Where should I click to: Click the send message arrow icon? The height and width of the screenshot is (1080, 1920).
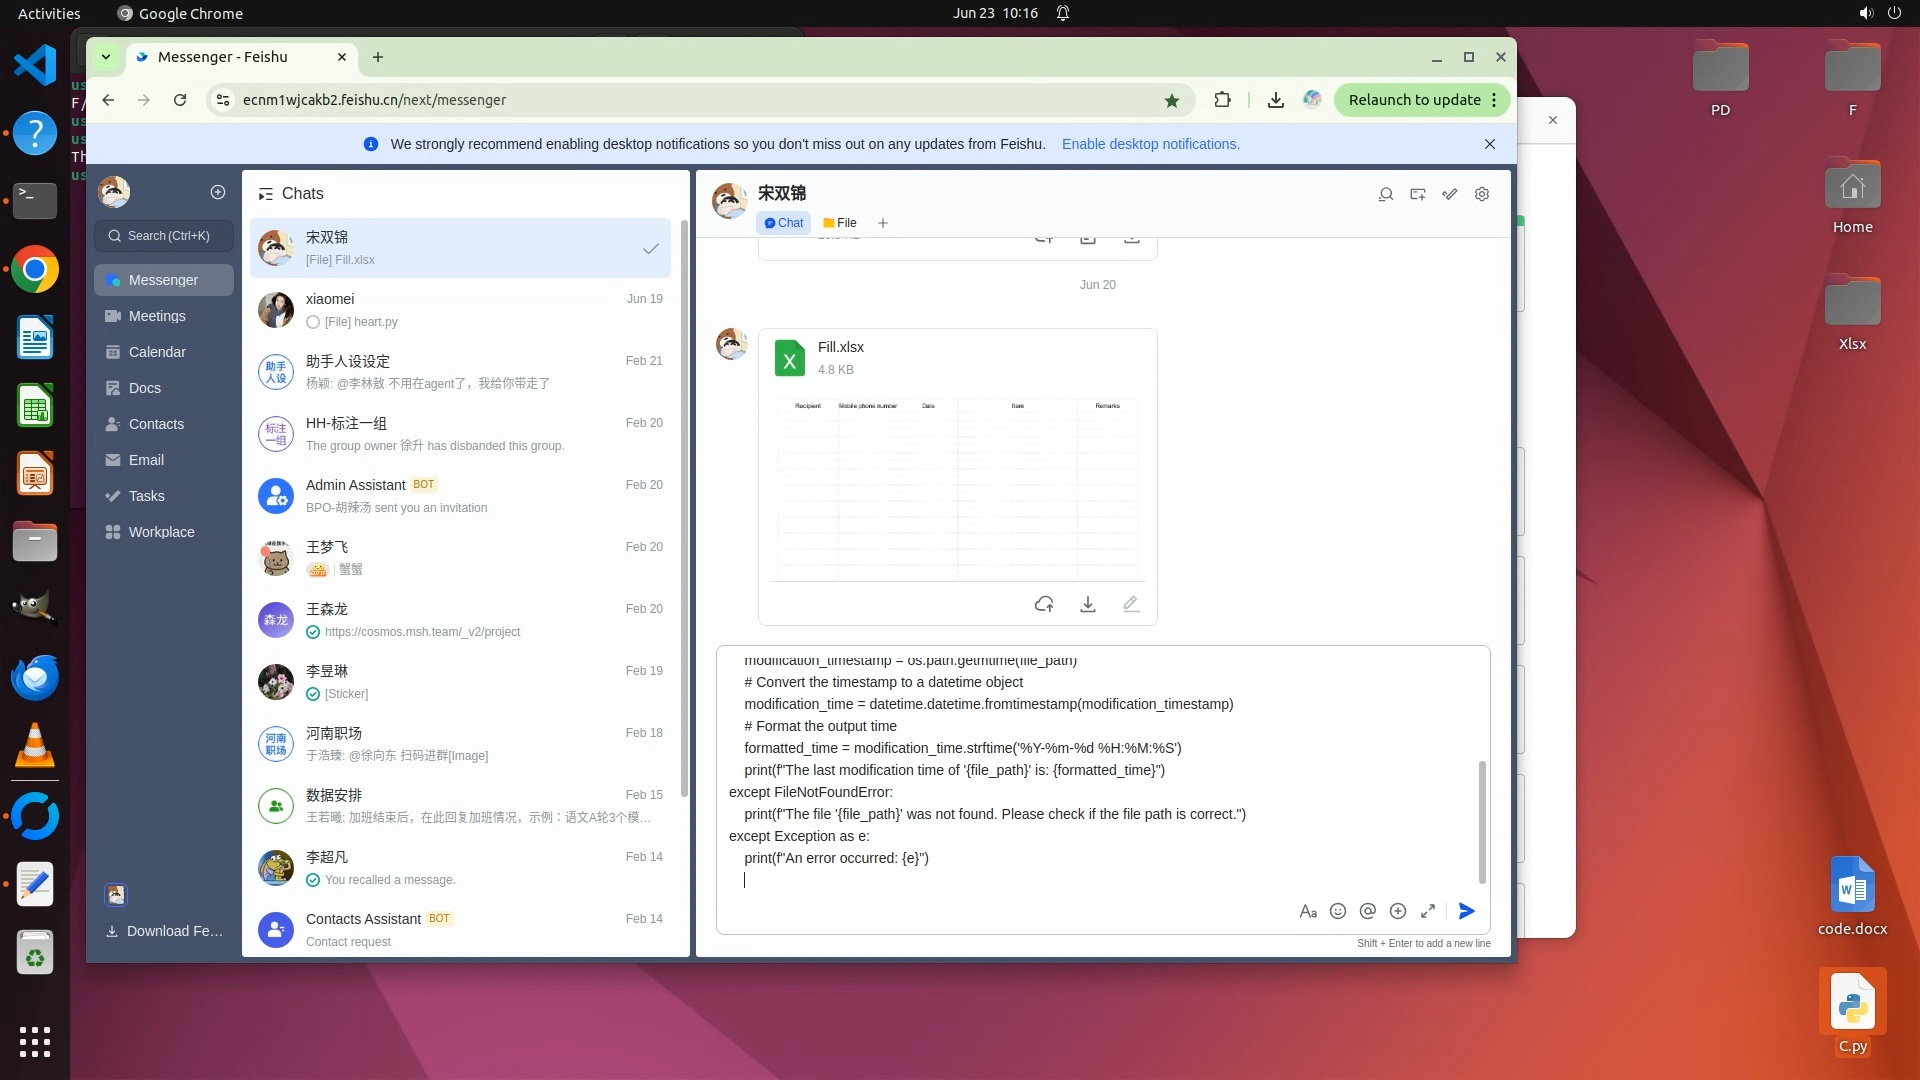tap(1466, 911)
